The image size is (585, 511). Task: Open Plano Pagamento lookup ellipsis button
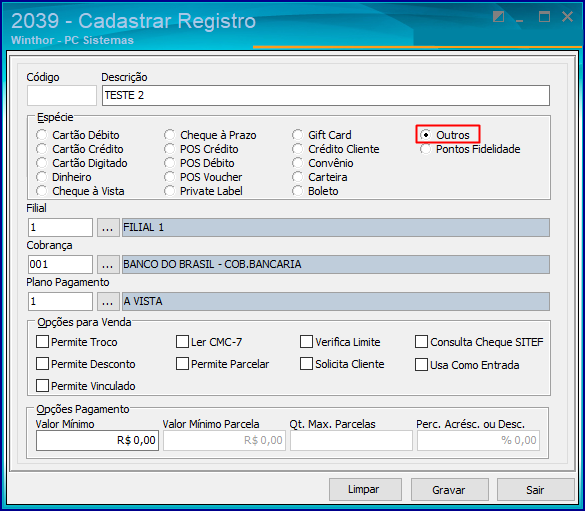click(x=108, y=301)
